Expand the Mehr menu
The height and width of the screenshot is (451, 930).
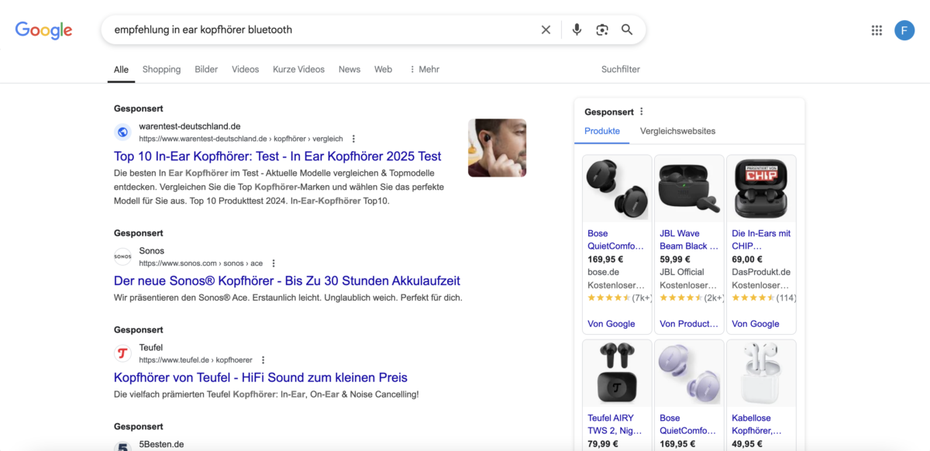click(x=425, y=69)
